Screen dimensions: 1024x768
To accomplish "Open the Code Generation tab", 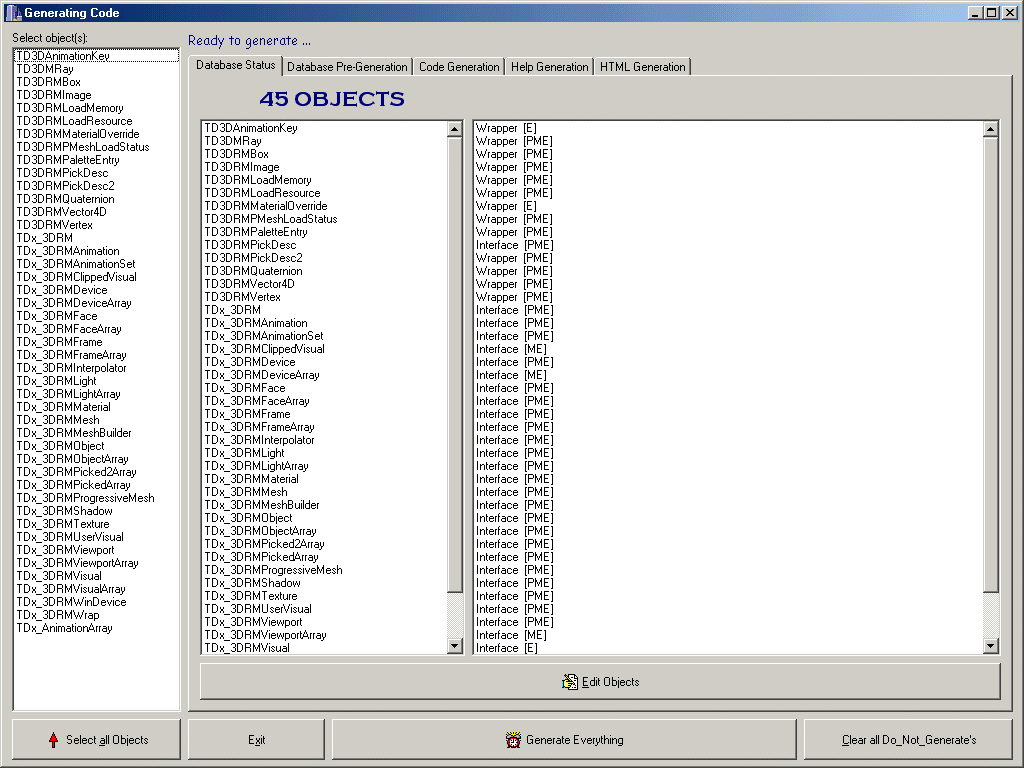I will point(459,67).
